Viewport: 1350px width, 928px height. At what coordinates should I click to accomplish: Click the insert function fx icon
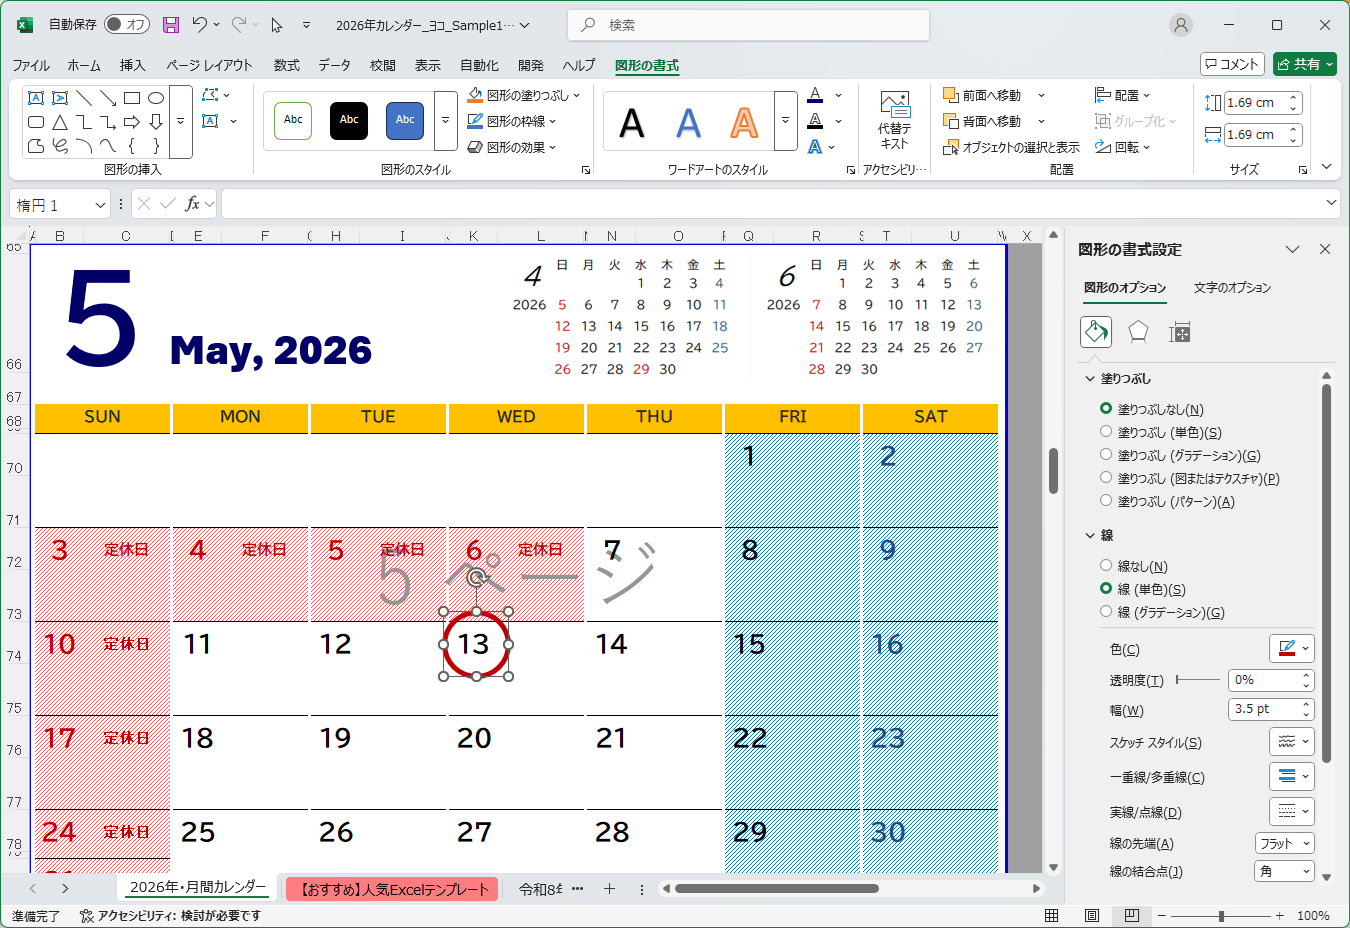click(193, 204)
